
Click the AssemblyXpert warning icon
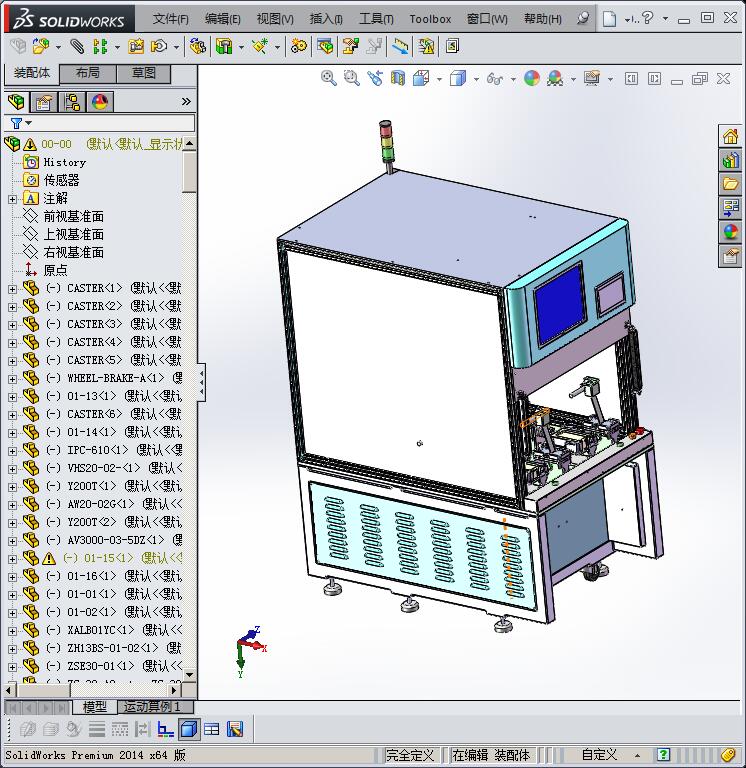[426, 47]
